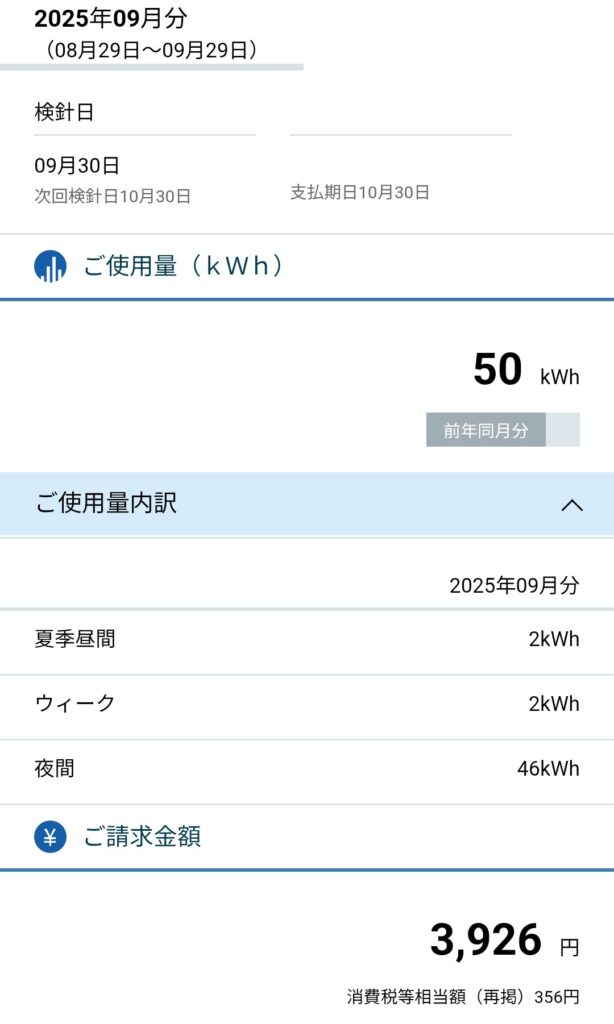
Task: Select the 夏季昼間 usage row
Action: (306, 639)
